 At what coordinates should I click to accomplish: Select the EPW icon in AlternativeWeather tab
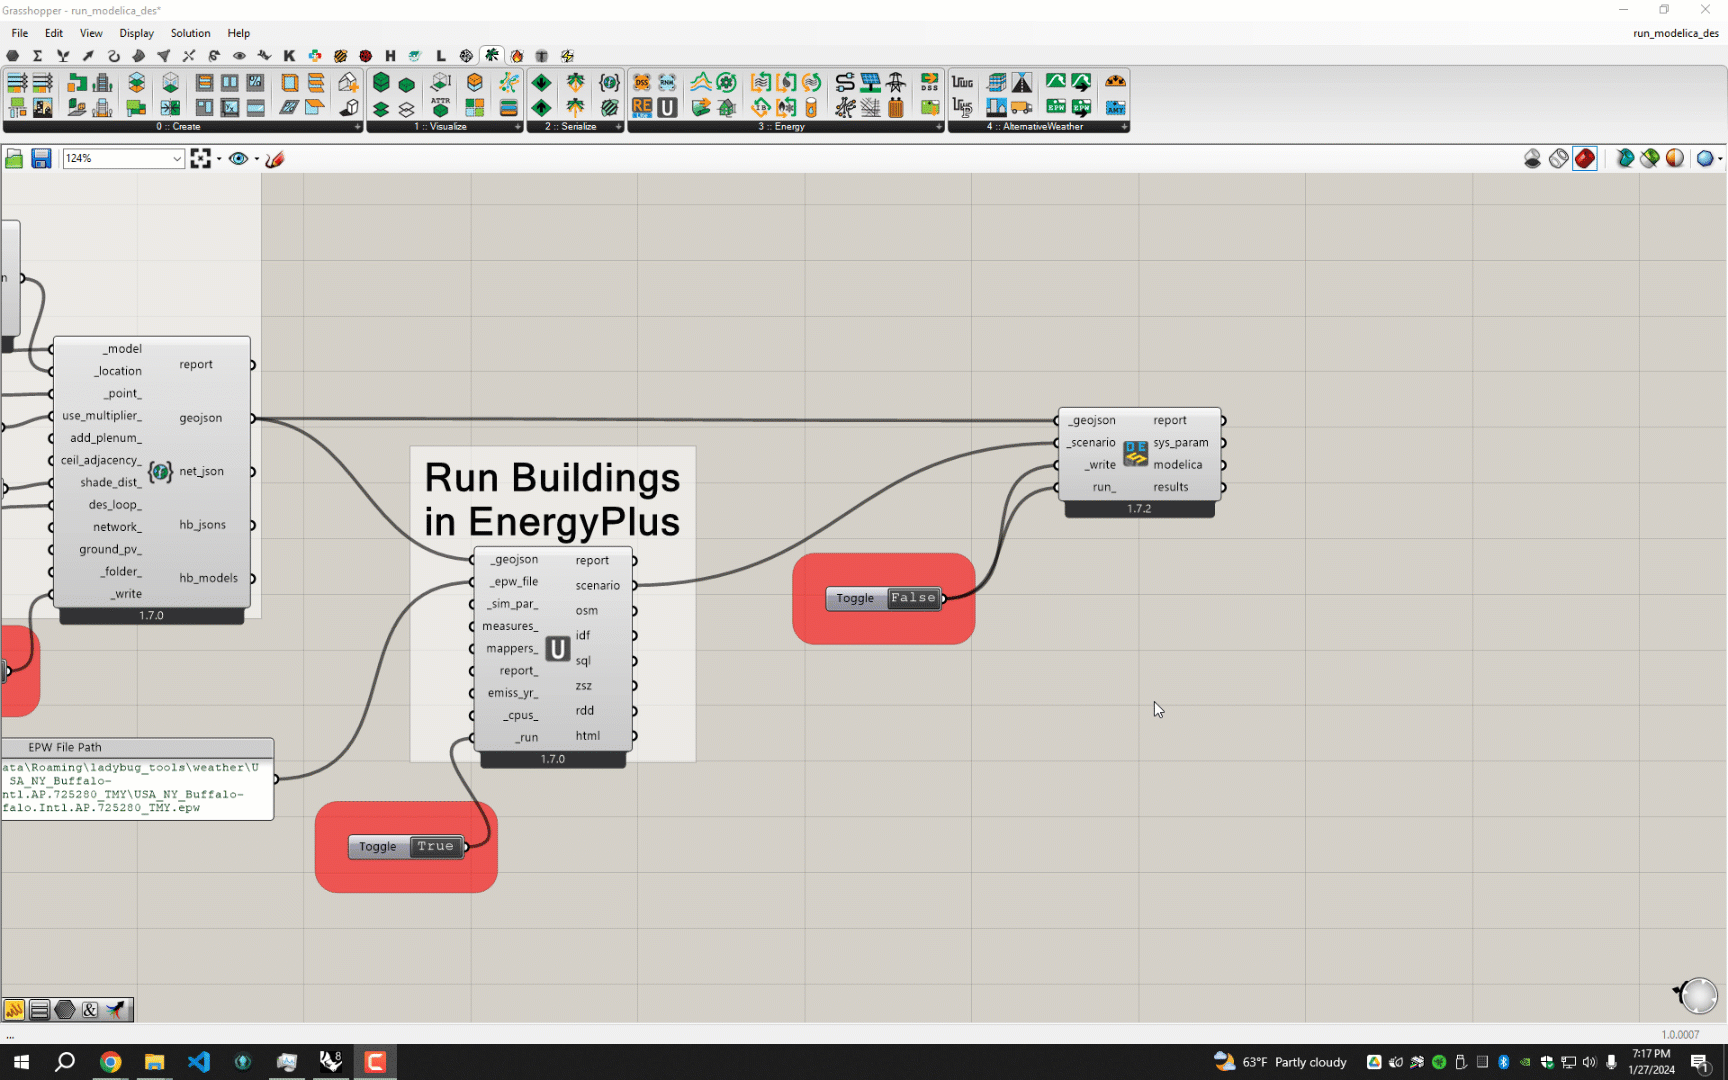point(1057,107)
